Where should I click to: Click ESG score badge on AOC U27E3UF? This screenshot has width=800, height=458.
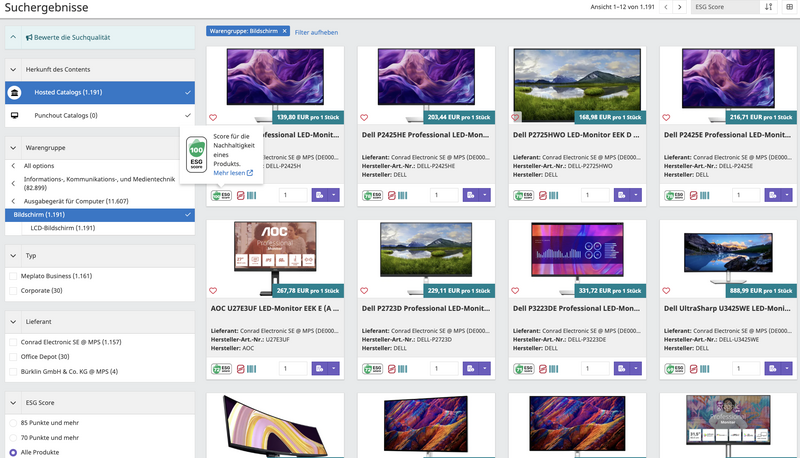click(x=221, y=369)
